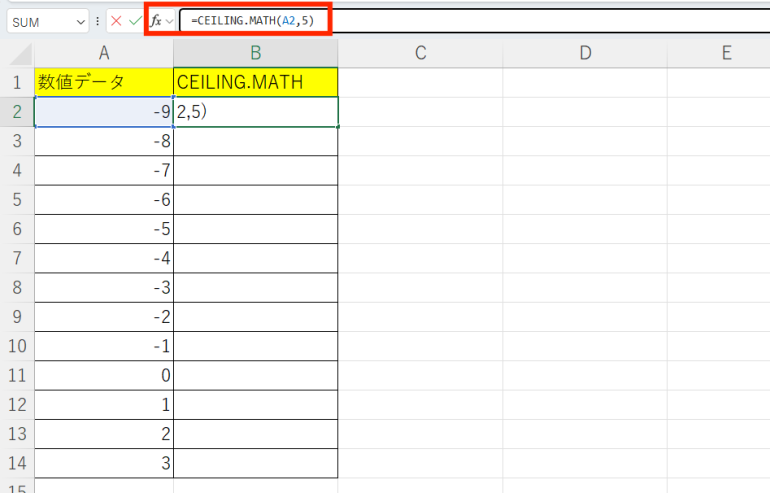Expand the chevron next to the fx icon

click(x=169, y=20)
